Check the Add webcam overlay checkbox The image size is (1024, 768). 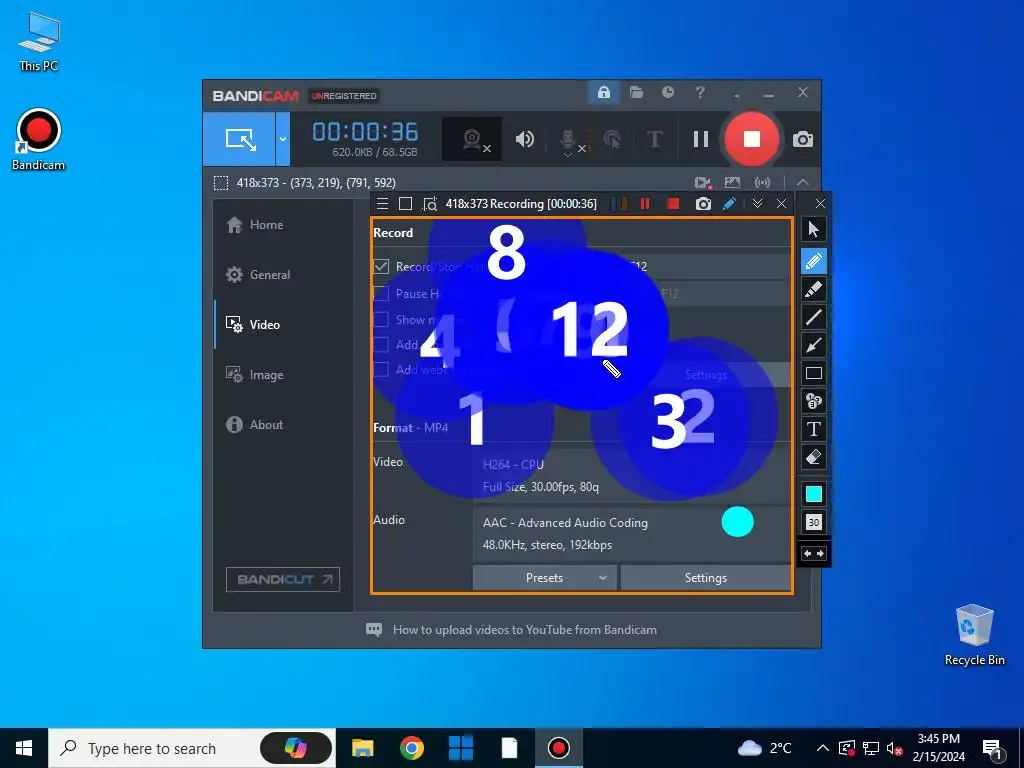click(x=381, y=370)
